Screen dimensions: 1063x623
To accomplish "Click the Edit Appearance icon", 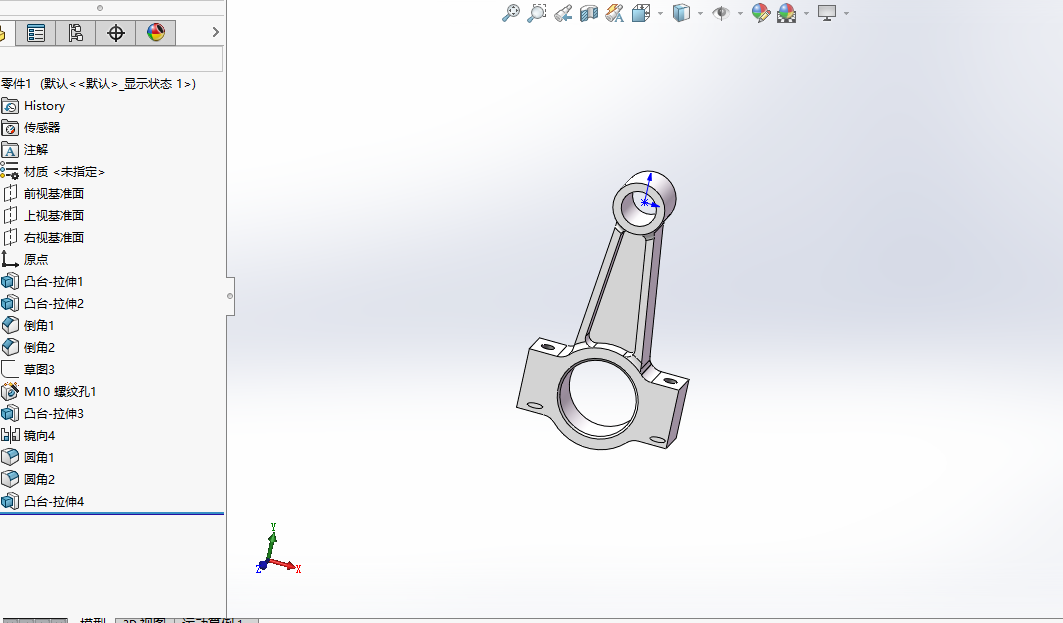I will click(761, 13).
